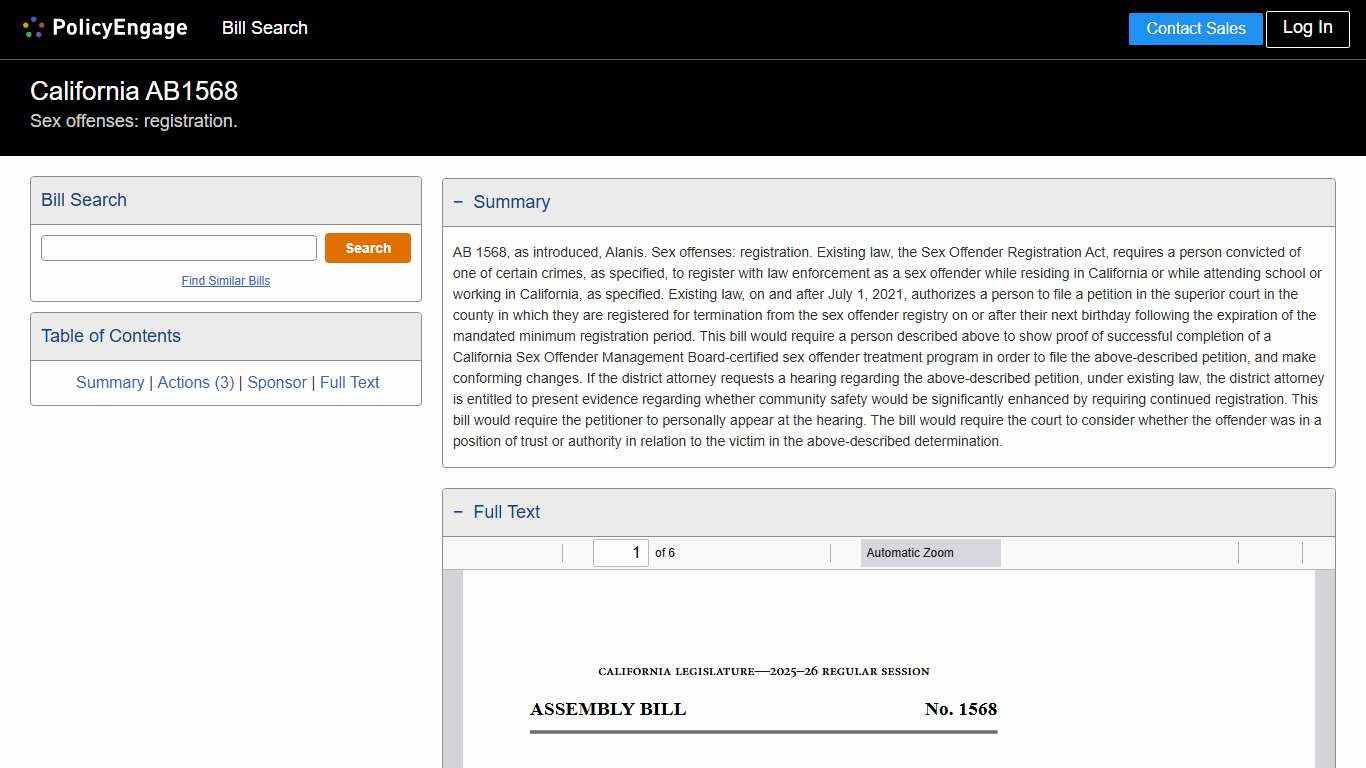Image resolution: width=1366 pixels, height=768 pixels.
Task: Click the Log In button
Action: click(1307, 29)
